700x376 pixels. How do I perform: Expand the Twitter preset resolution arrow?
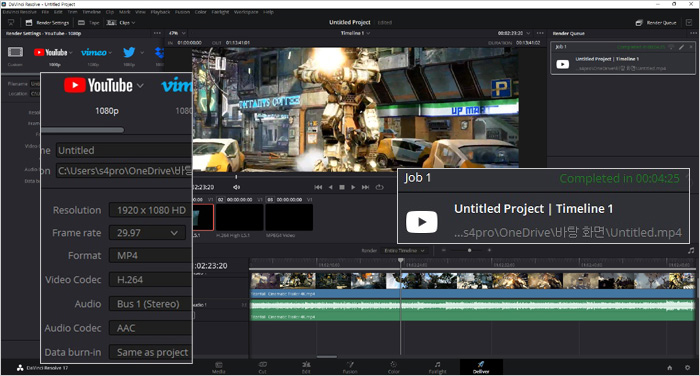click(142, 53)
